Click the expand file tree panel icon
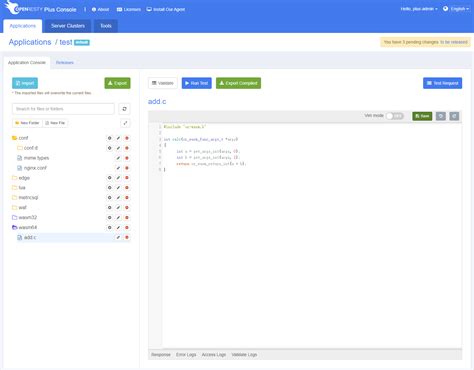The image size is (474, 370). click(125, 123)
